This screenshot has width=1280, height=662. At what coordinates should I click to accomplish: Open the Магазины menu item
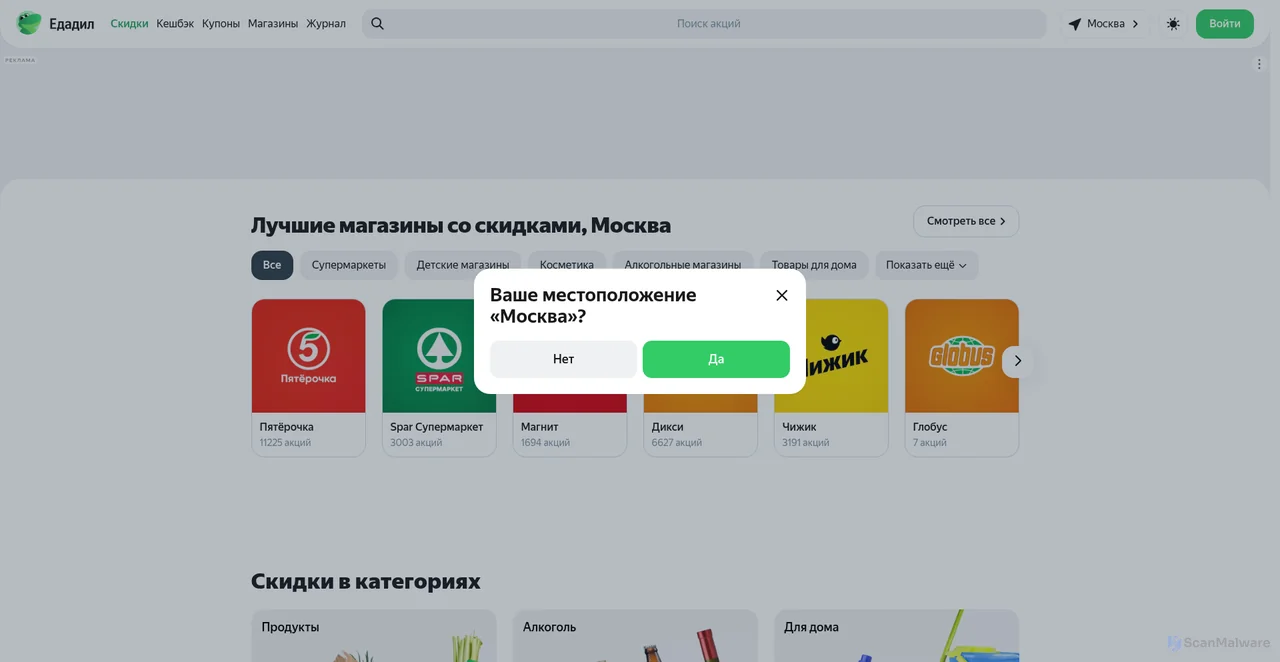[273, 24]
